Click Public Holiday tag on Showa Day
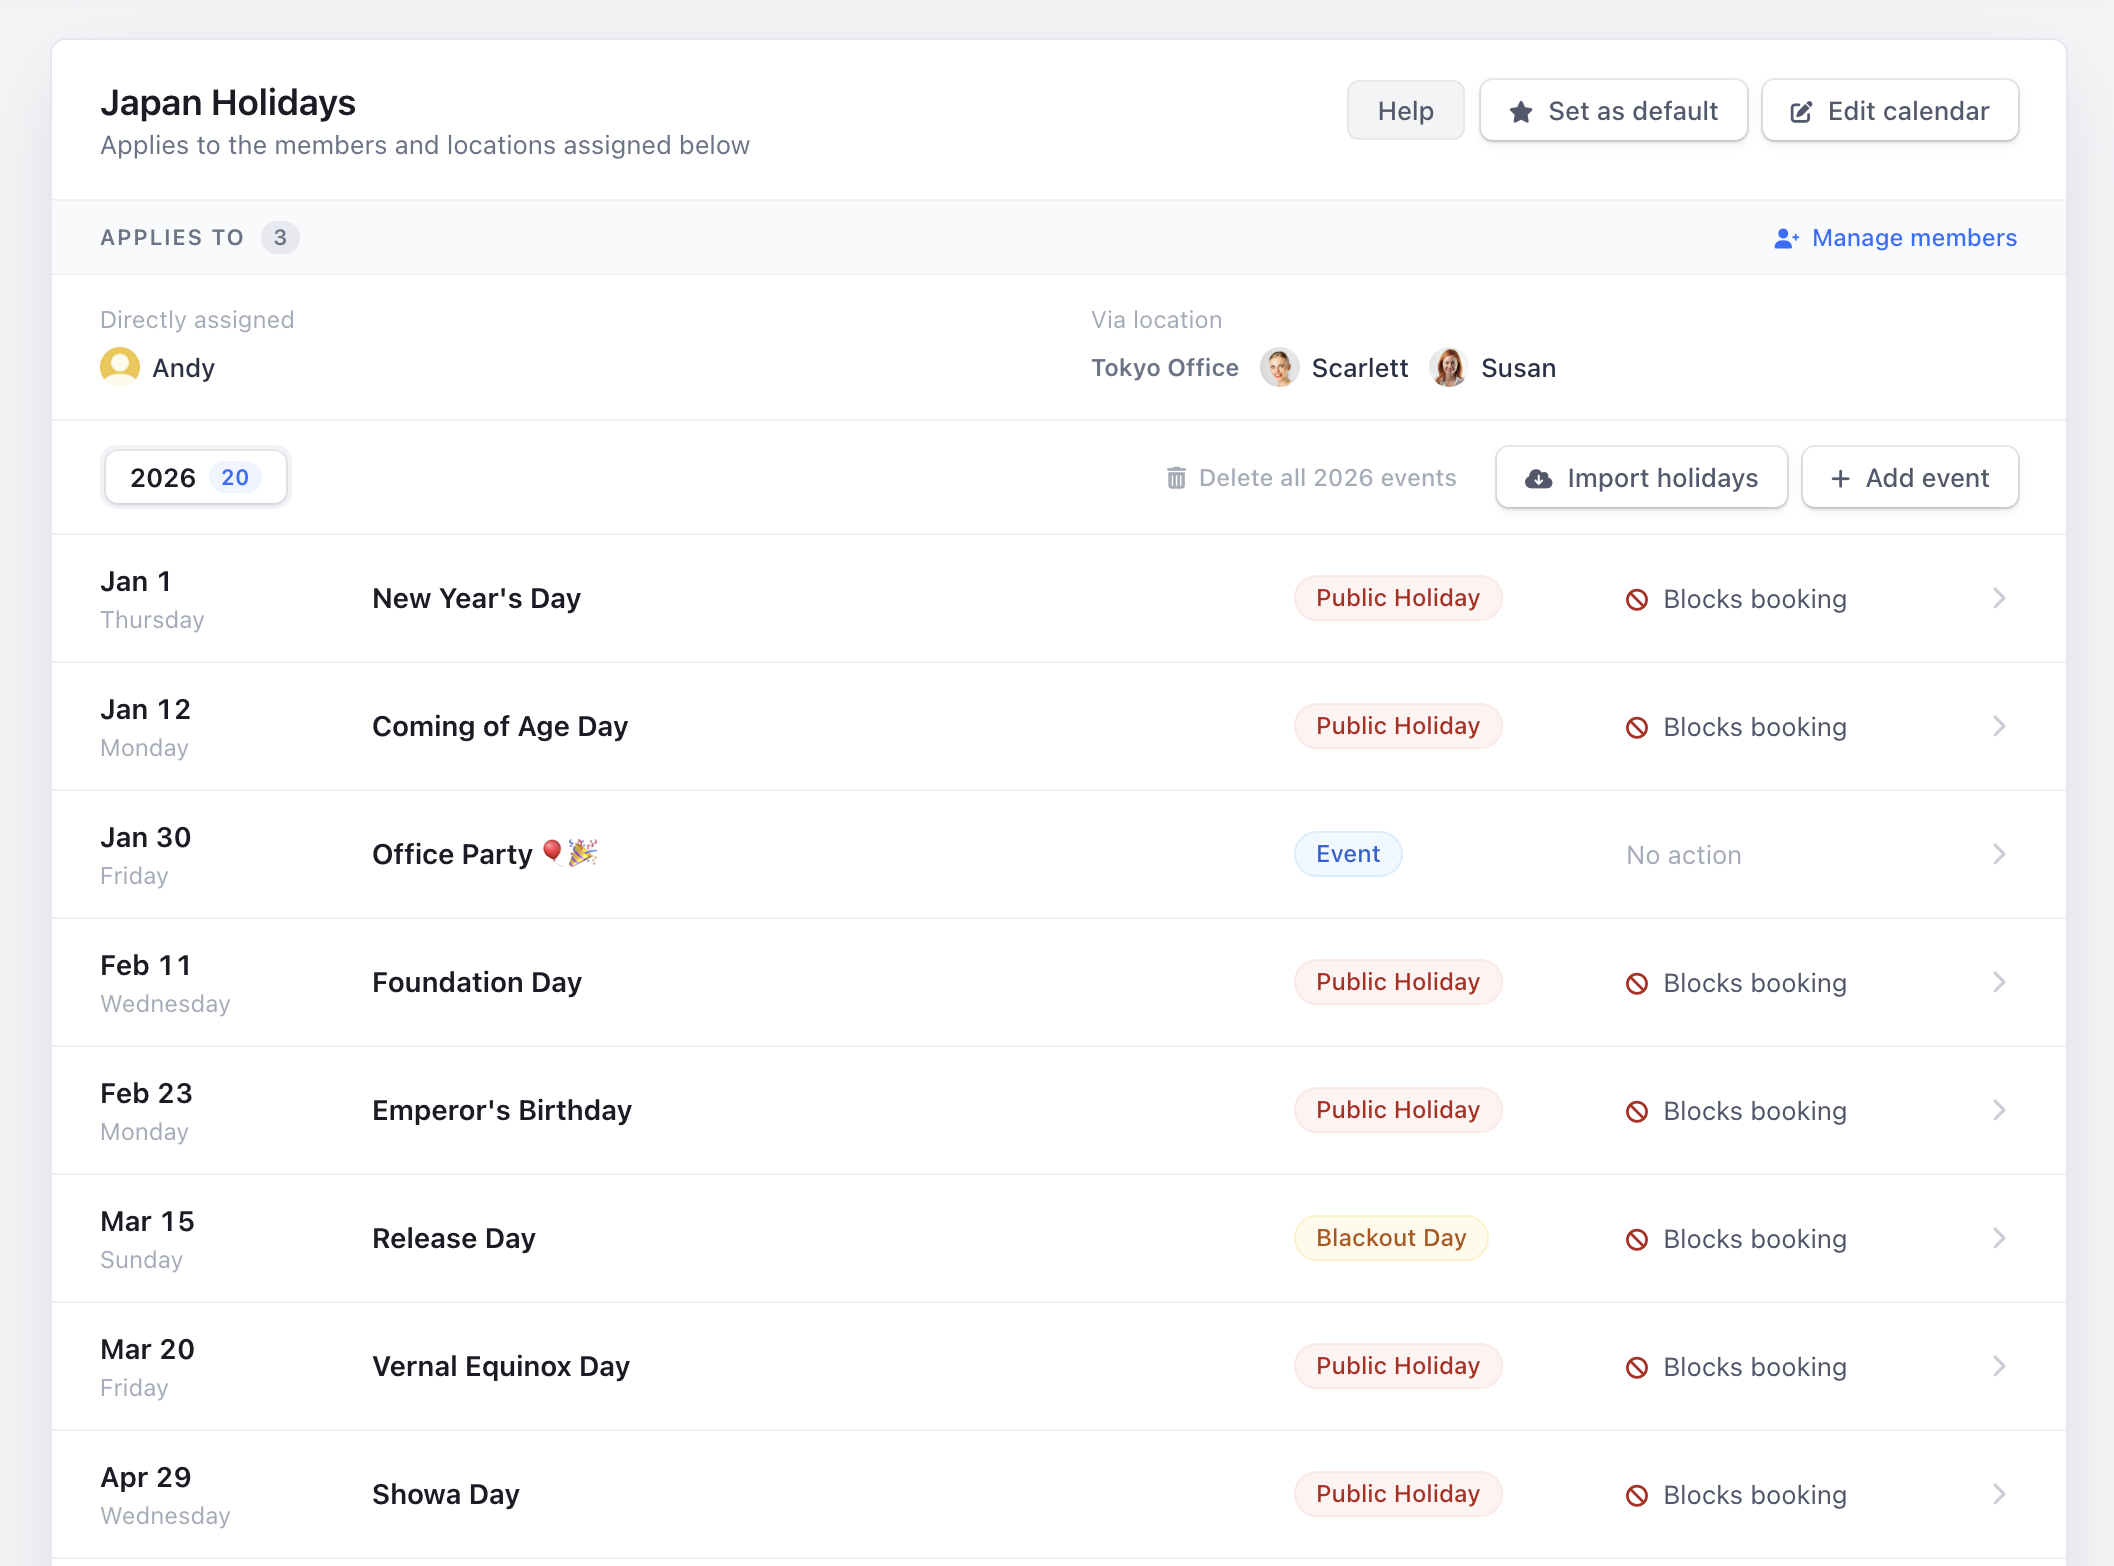 coord(1398,1494)
